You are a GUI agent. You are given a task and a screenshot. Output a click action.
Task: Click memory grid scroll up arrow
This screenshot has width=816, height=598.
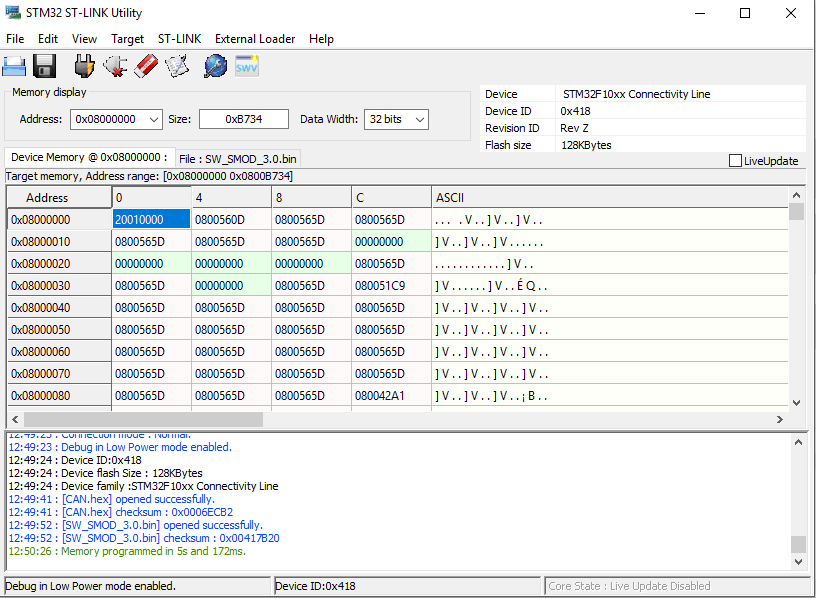click(x=796, y=195)
